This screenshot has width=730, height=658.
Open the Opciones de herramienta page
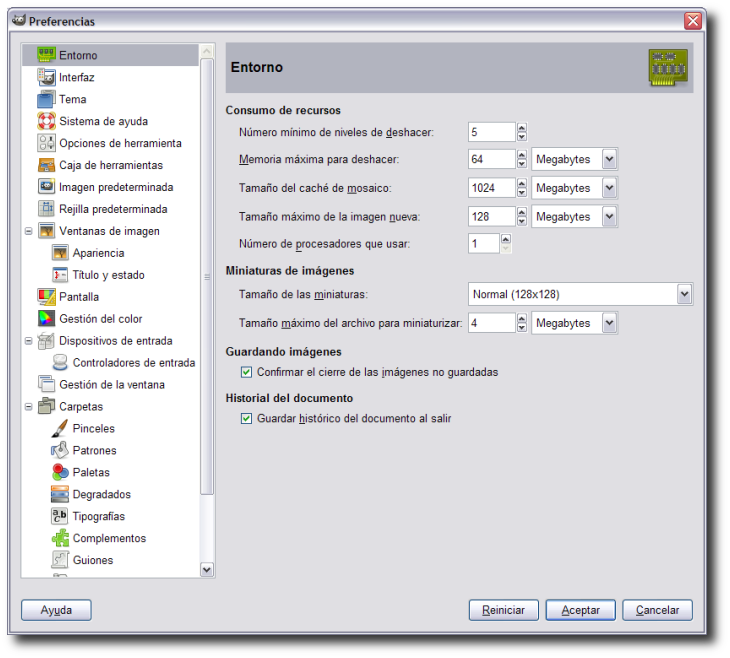point(119,143)
